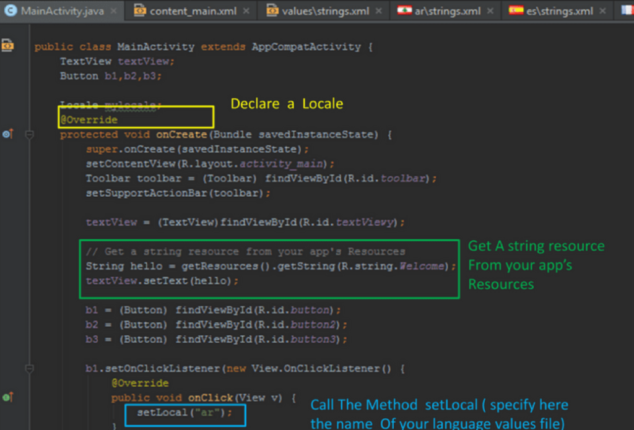Collapse the onCreate method using fold marker
634x430 pixels.
point(27,134)
